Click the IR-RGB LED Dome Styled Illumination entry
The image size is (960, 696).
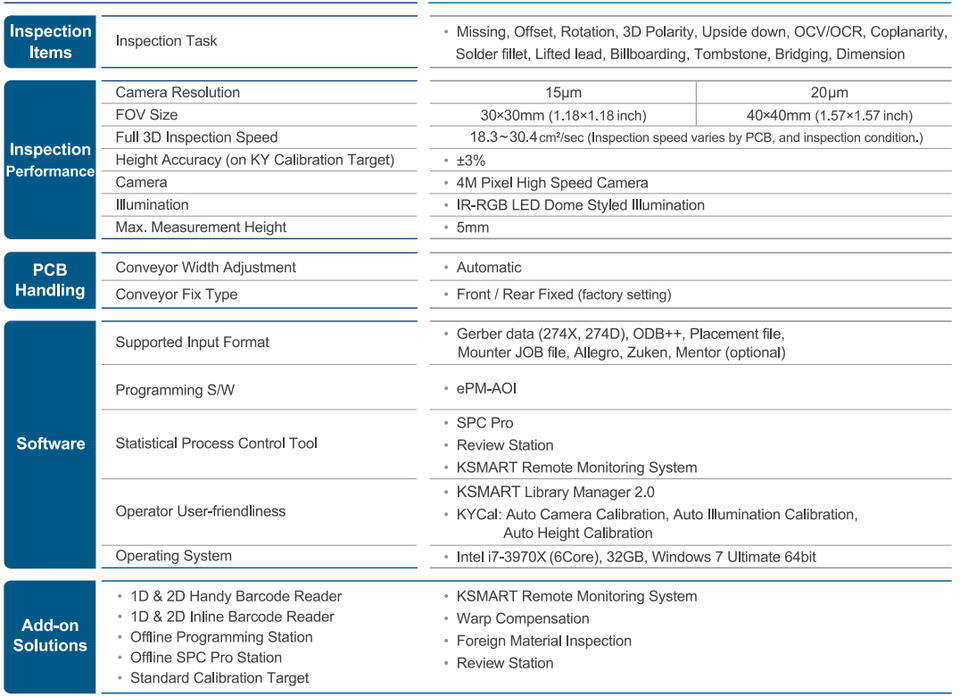pyautogui.click(x=580, y=205)
